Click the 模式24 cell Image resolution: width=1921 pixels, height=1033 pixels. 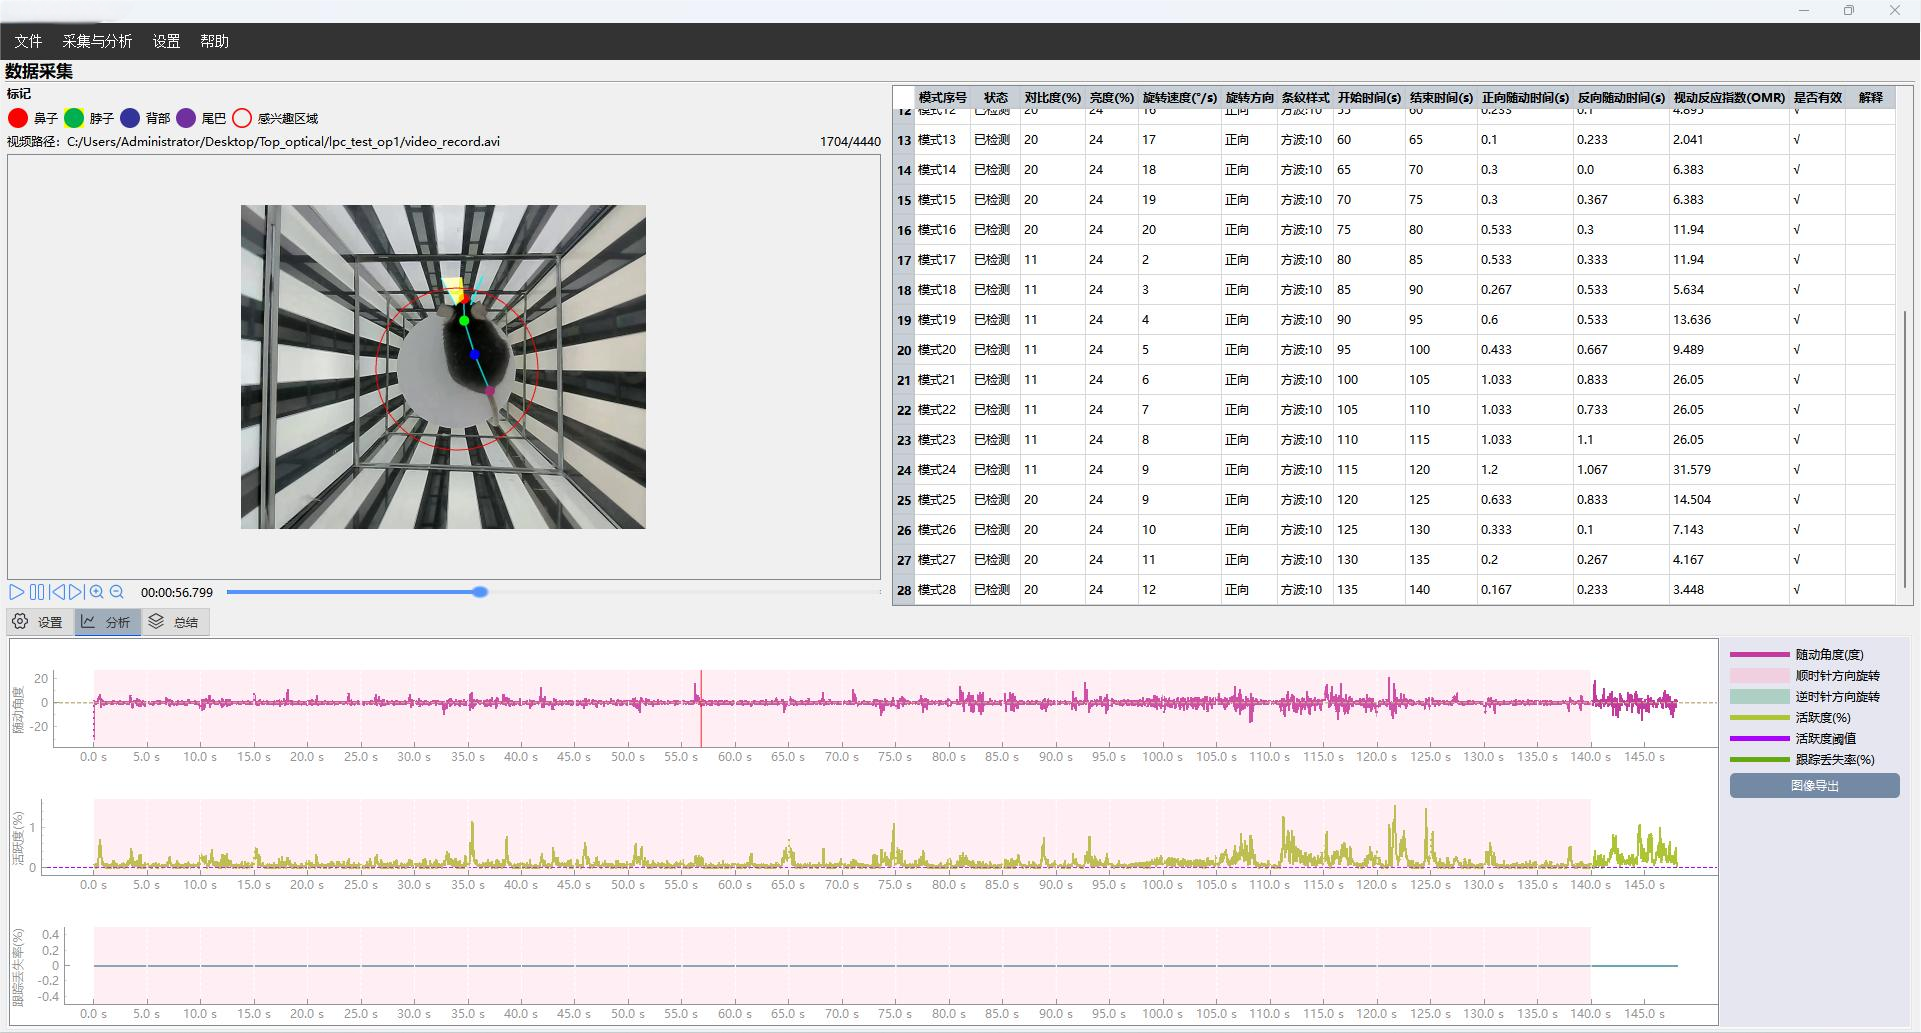(x=942, y=470)
